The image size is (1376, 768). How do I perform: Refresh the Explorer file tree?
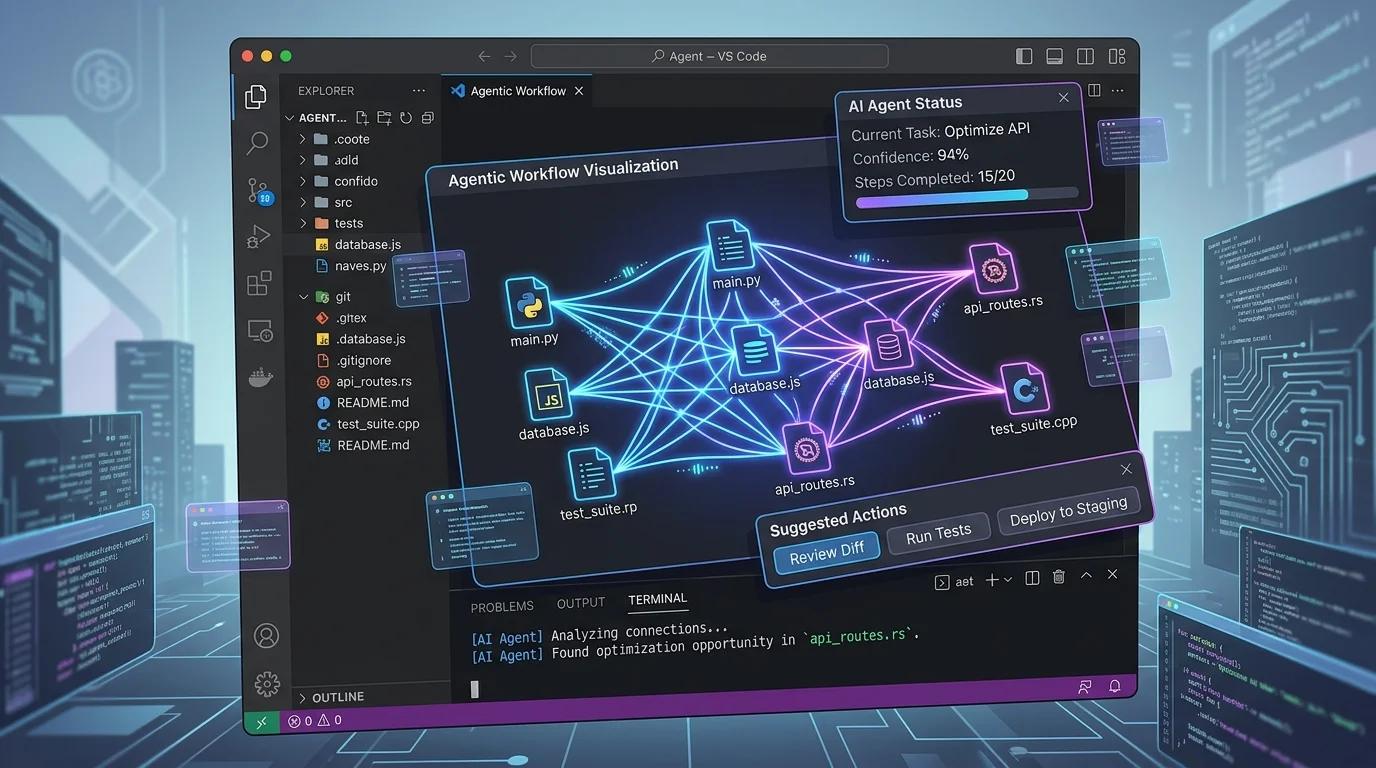[405, 117]
